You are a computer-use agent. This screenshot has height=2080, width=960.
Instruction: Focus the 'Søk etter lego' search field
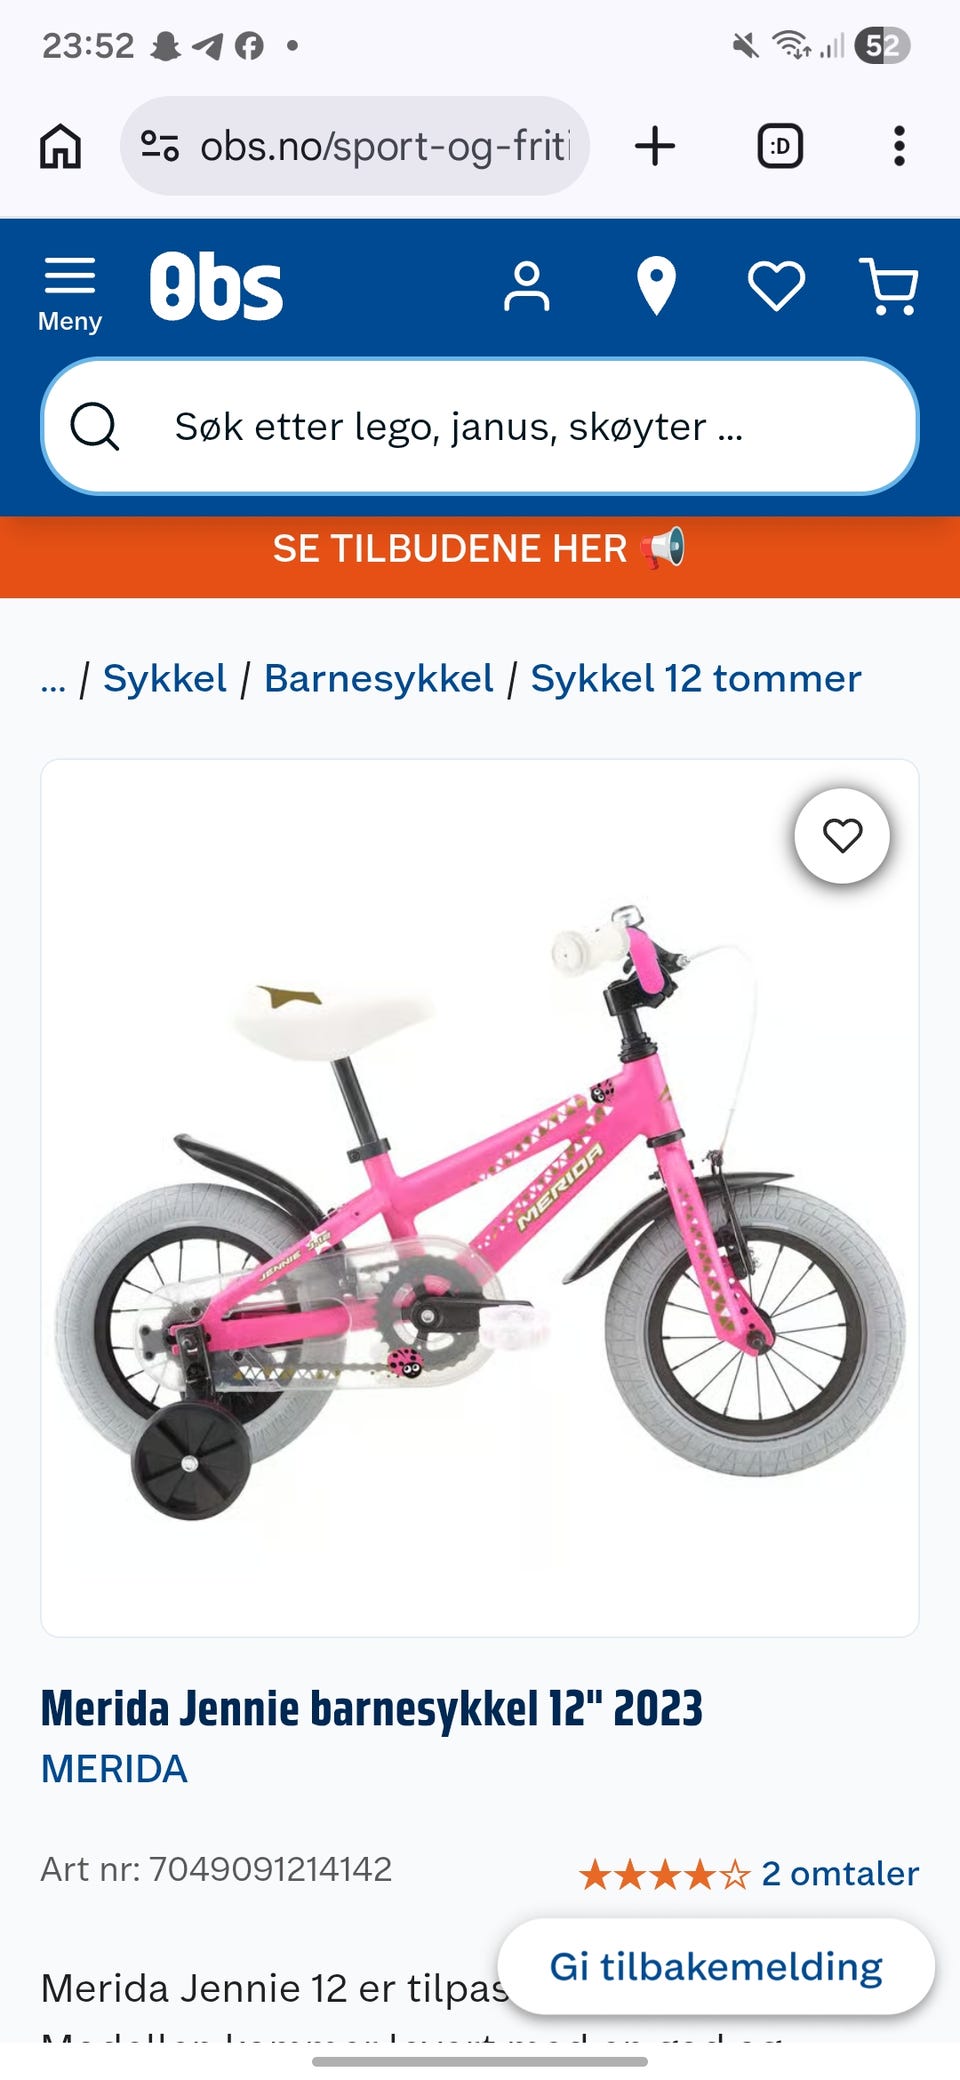(480, 427)
